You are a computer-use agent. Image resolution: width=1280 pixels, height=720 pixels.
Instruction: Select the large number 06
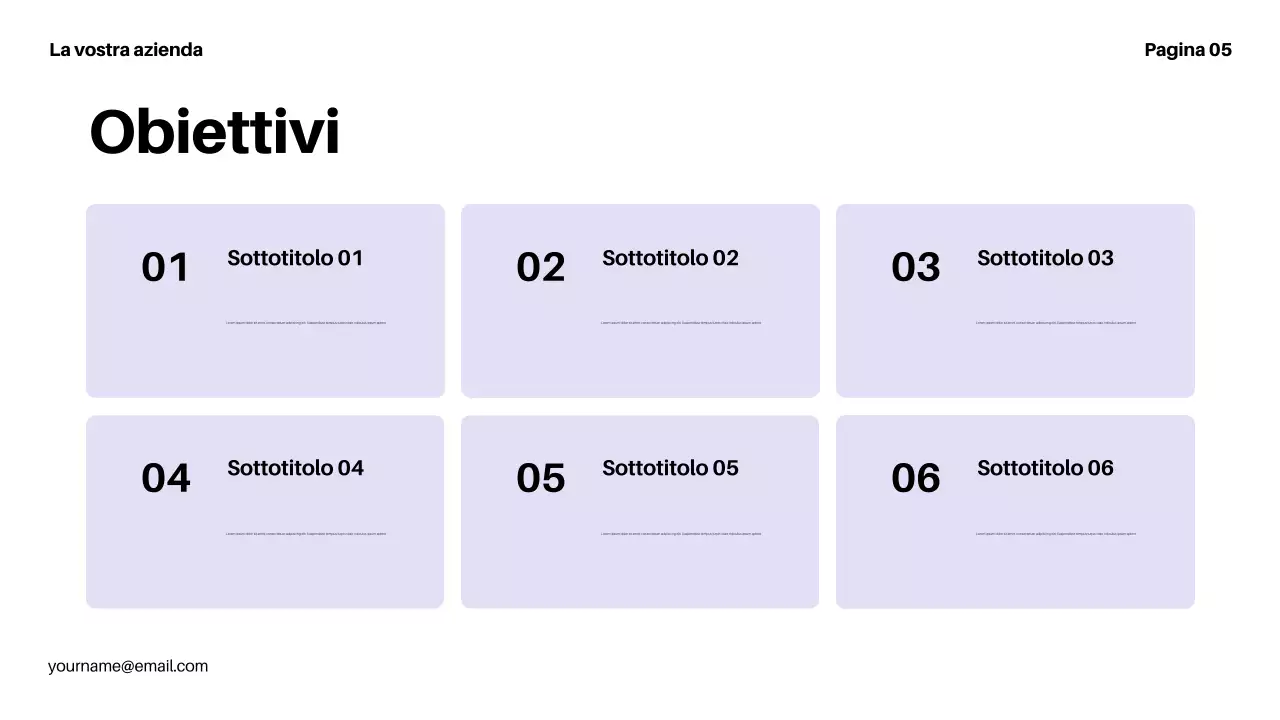point(915,478)
